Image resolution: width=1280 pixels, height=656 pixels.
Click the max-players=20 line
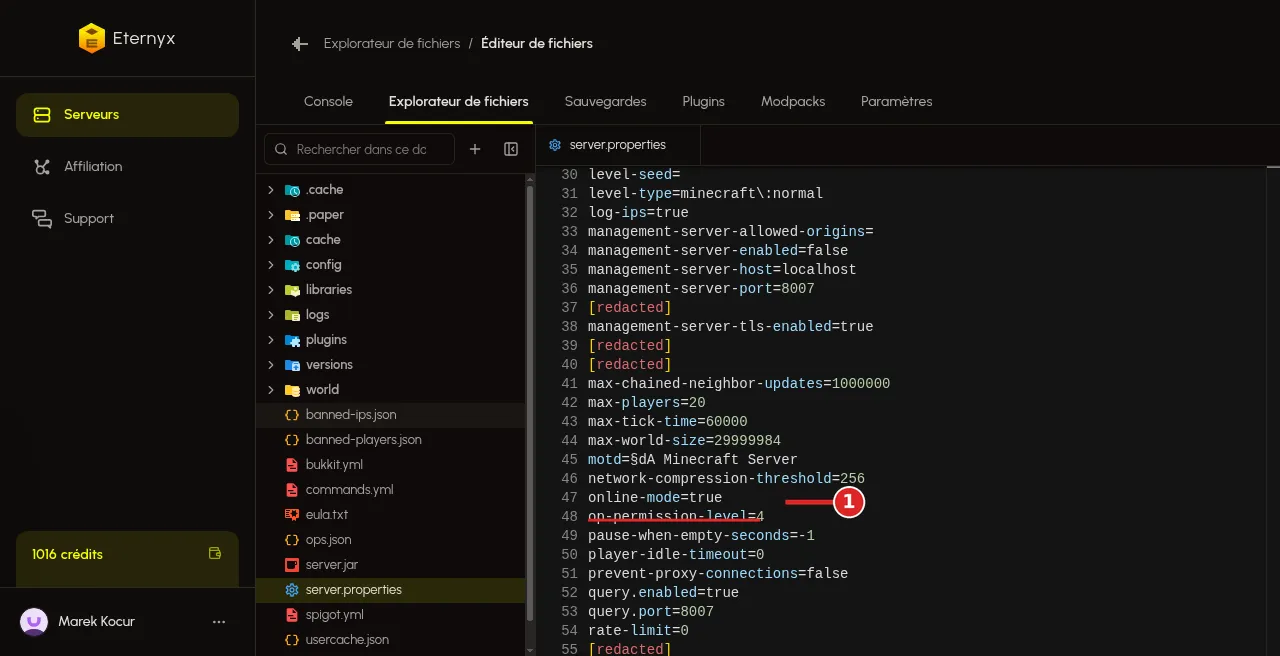[646, 403]
